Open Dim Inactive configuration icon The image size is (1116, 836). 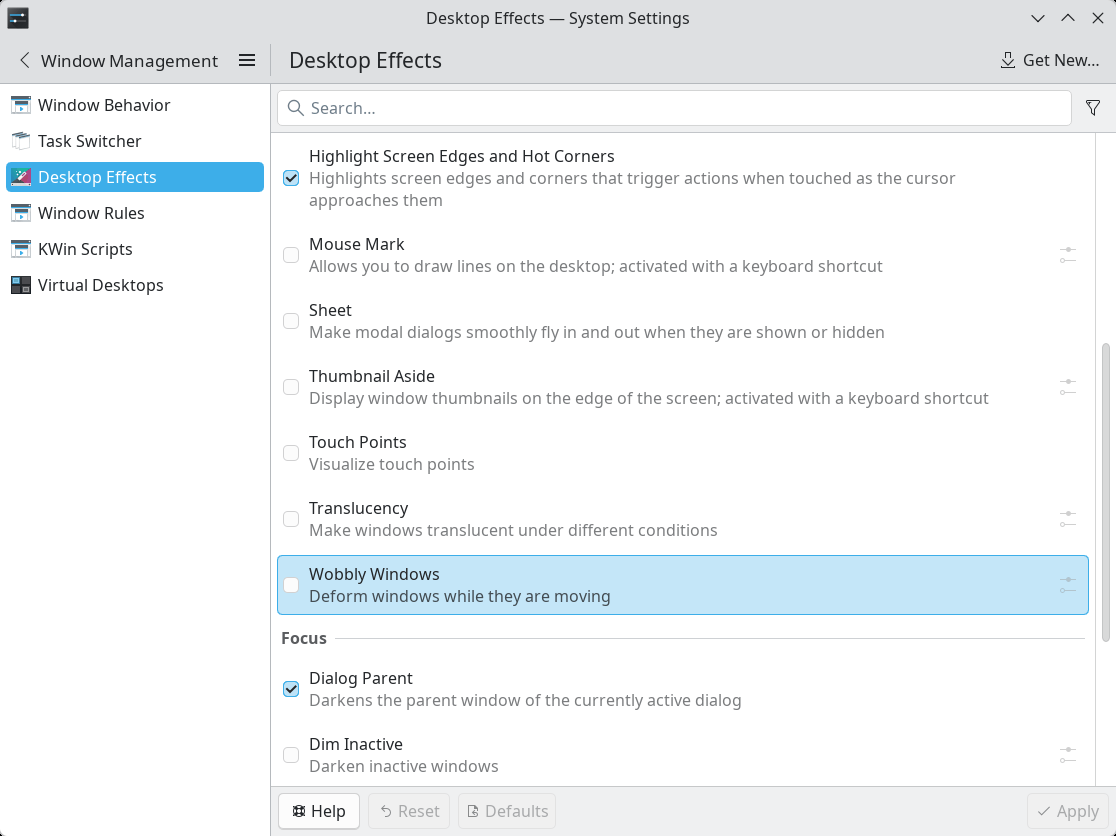[x=1067, y=755]
